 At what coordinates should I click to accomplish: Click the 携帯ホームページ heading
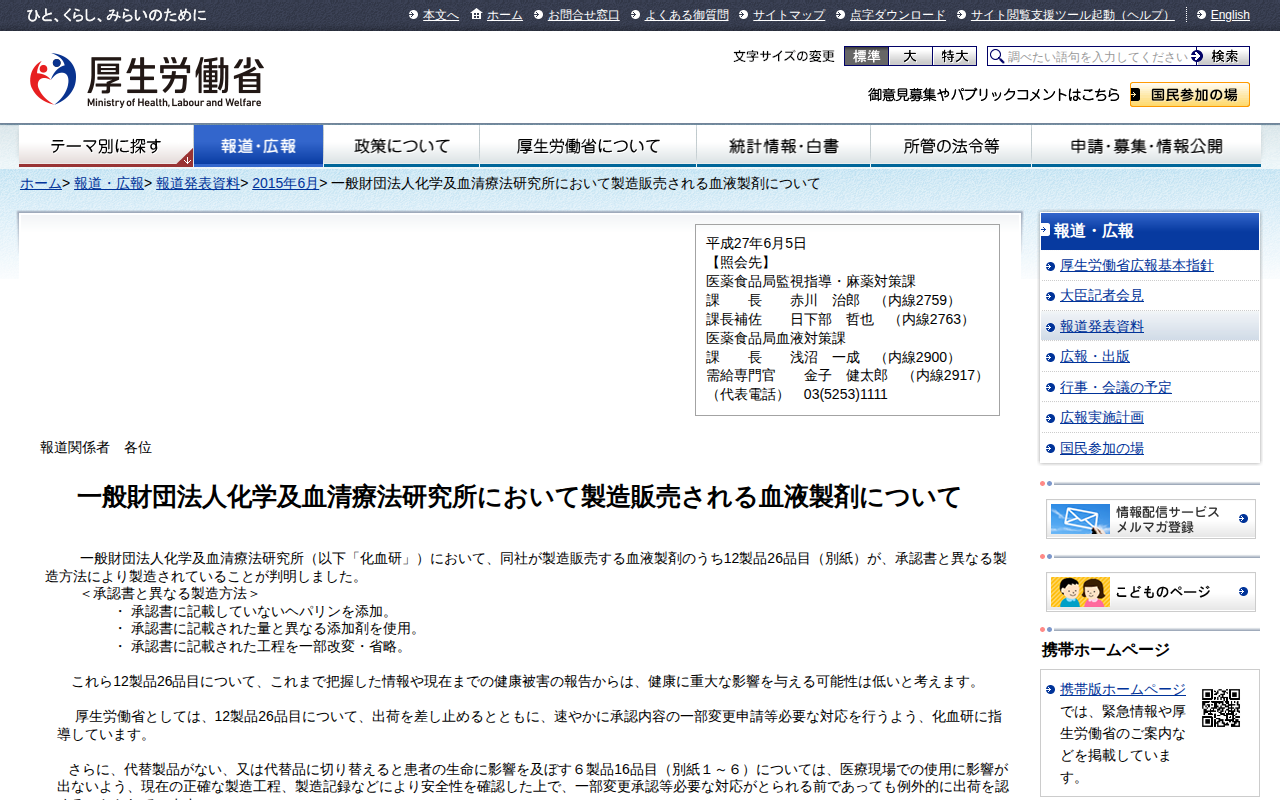[1106, 650]
